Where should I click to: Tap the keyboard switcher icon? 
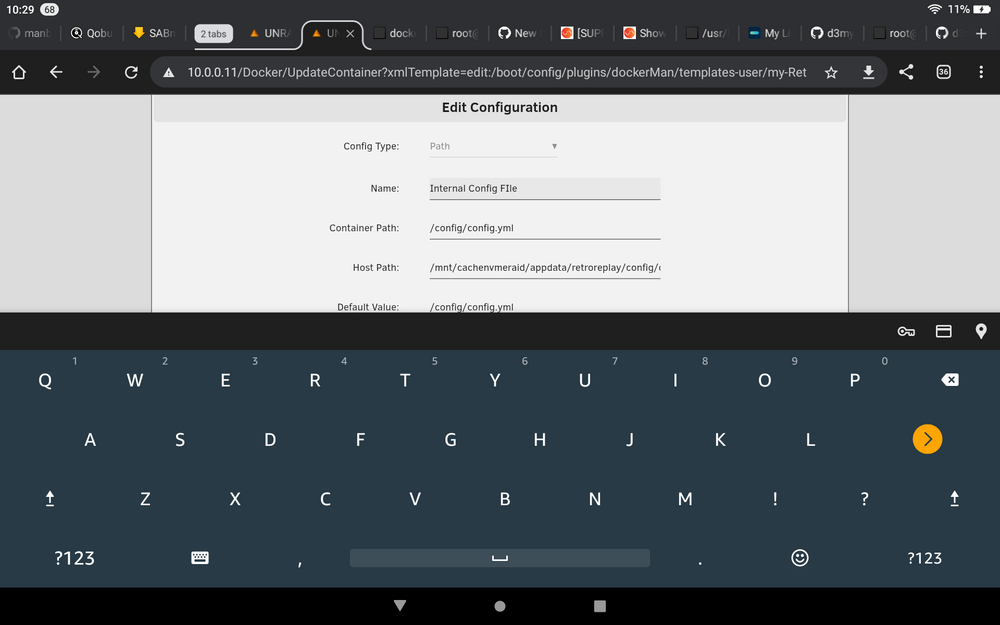(200, 558)
